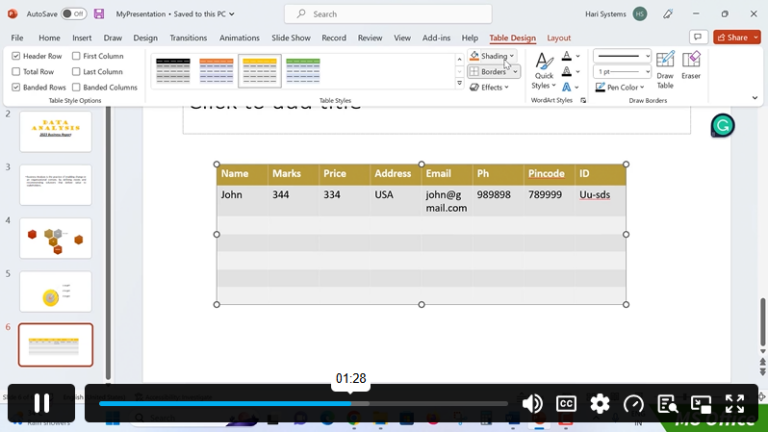Pause the video playback

point(41,403)
